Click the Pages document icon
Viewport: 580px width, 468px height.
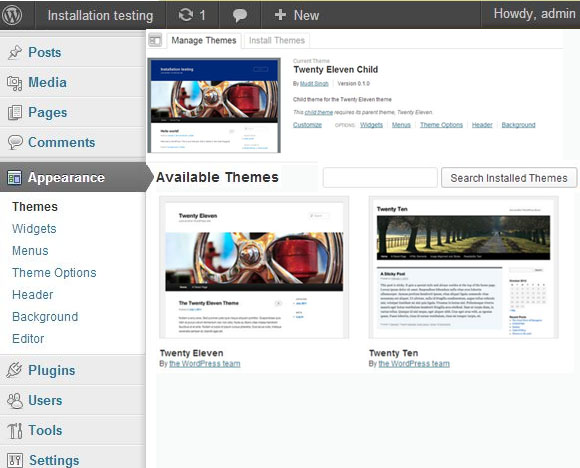[x=15, y=112]
